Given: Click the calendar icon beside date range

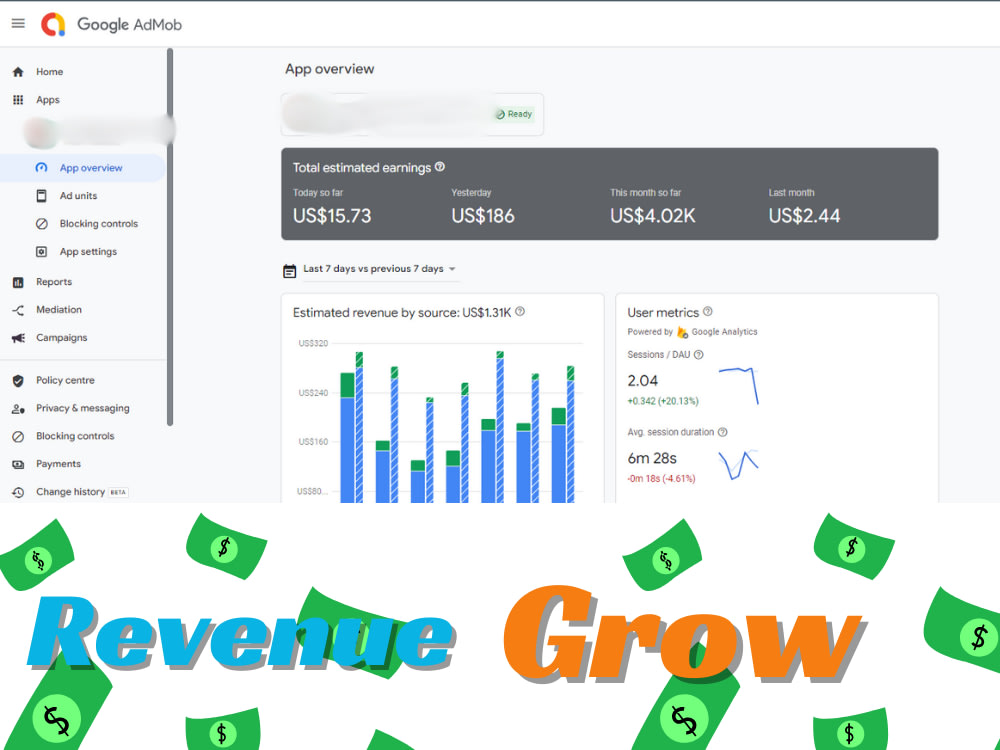Looking at the screenshot, I should 290,270.
